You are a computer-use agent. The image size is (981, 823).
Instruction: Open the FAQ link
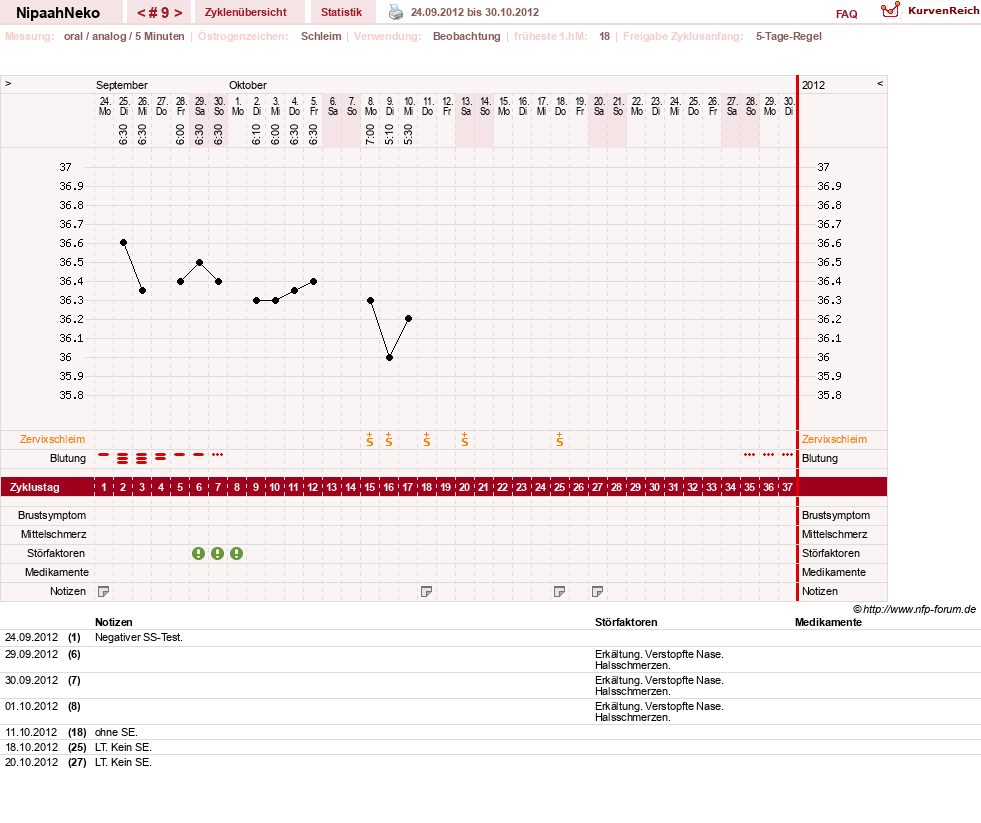click(x=846, y=14)
